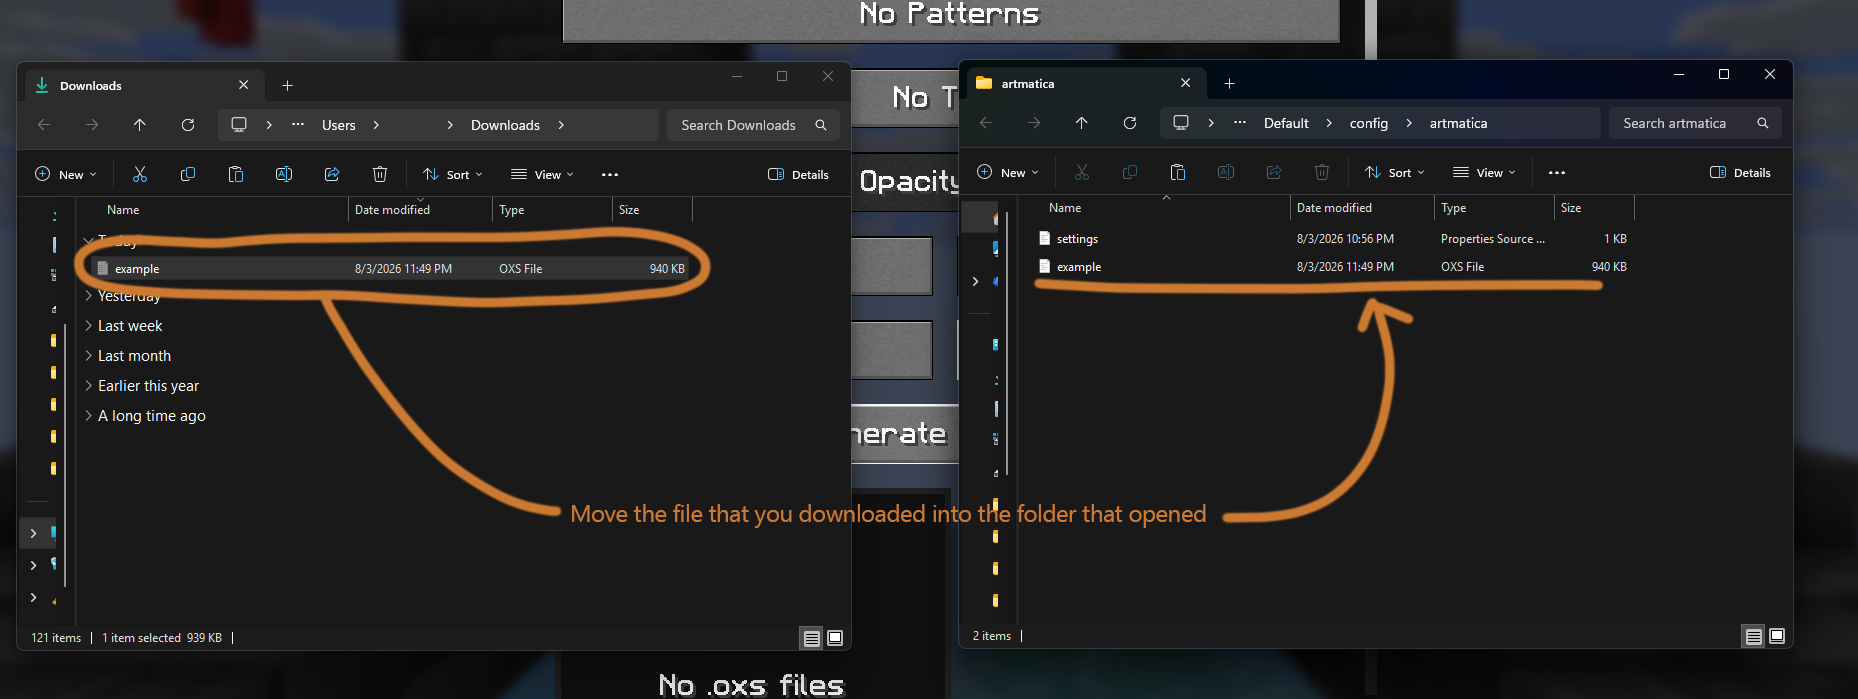Expand the Last month group
1858x699 pixels.
point(88,356)
